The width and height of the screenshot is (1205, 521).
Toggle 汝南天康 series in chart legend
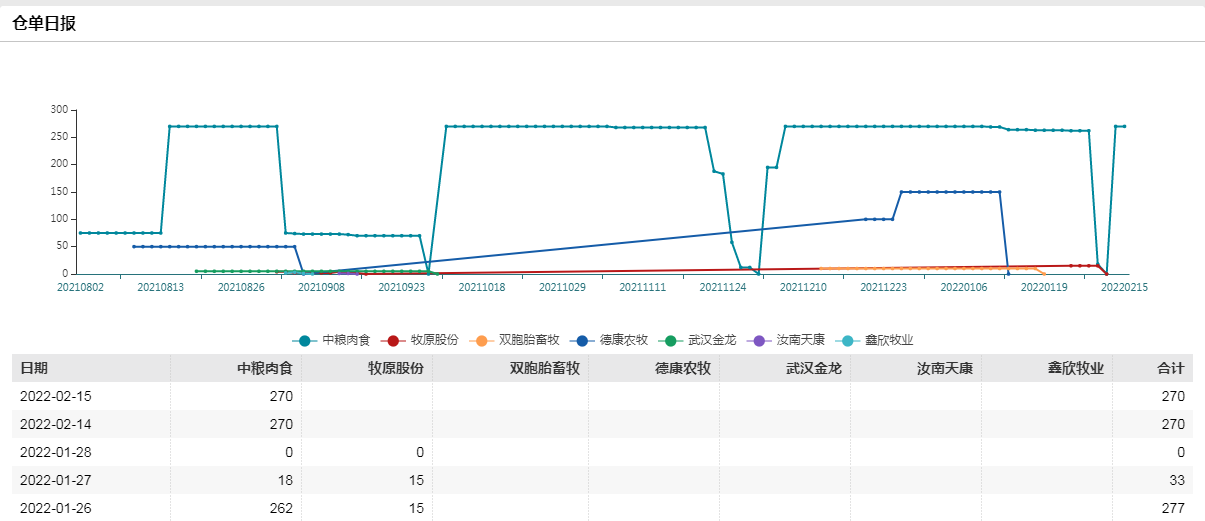coord(785,340)
